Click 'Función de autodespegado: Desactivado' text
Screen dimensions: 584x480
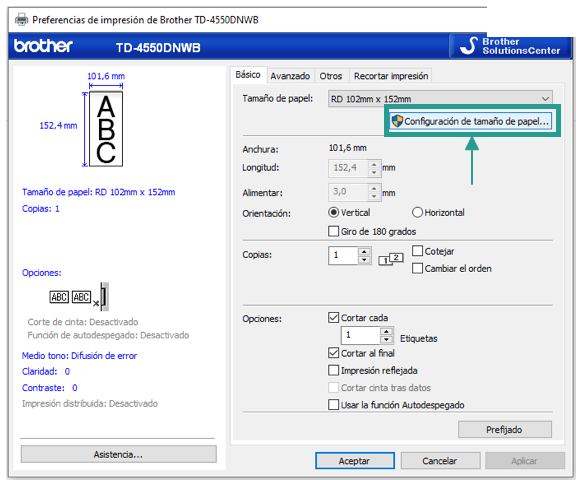pyautogui.click(x=108, y=335)
